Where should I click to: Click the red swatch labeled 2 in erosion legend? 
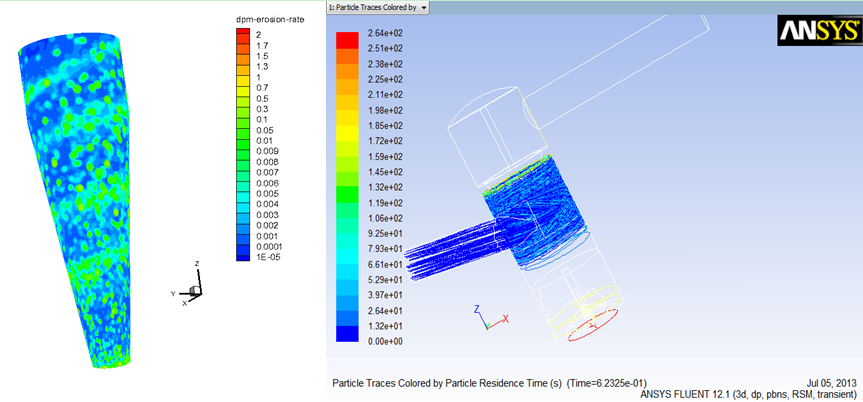click(x=242, y=34)
